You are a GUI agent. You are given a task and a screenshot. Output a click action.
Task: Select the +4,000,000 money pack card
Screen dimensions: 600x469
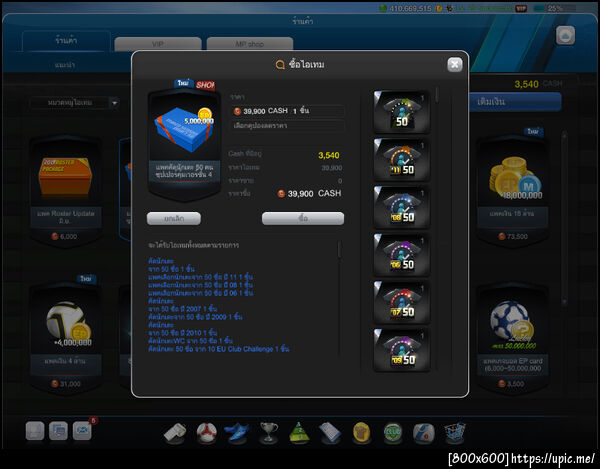(66, 339)
